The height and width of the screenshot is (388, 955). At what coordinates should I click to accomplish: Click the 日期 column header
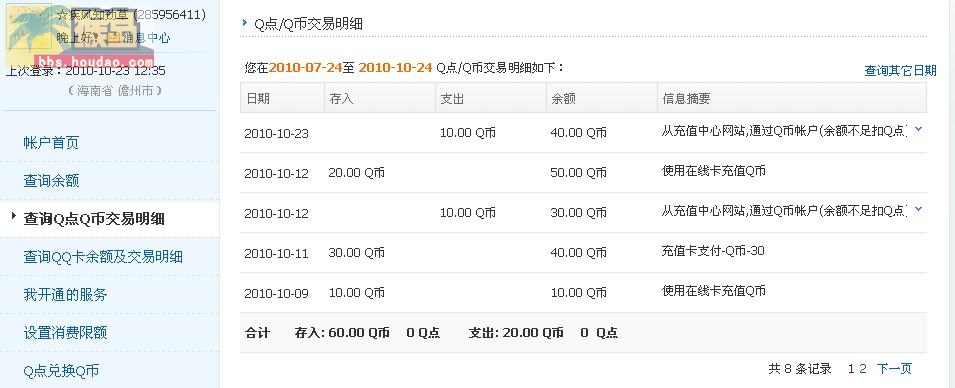(258, 99)
